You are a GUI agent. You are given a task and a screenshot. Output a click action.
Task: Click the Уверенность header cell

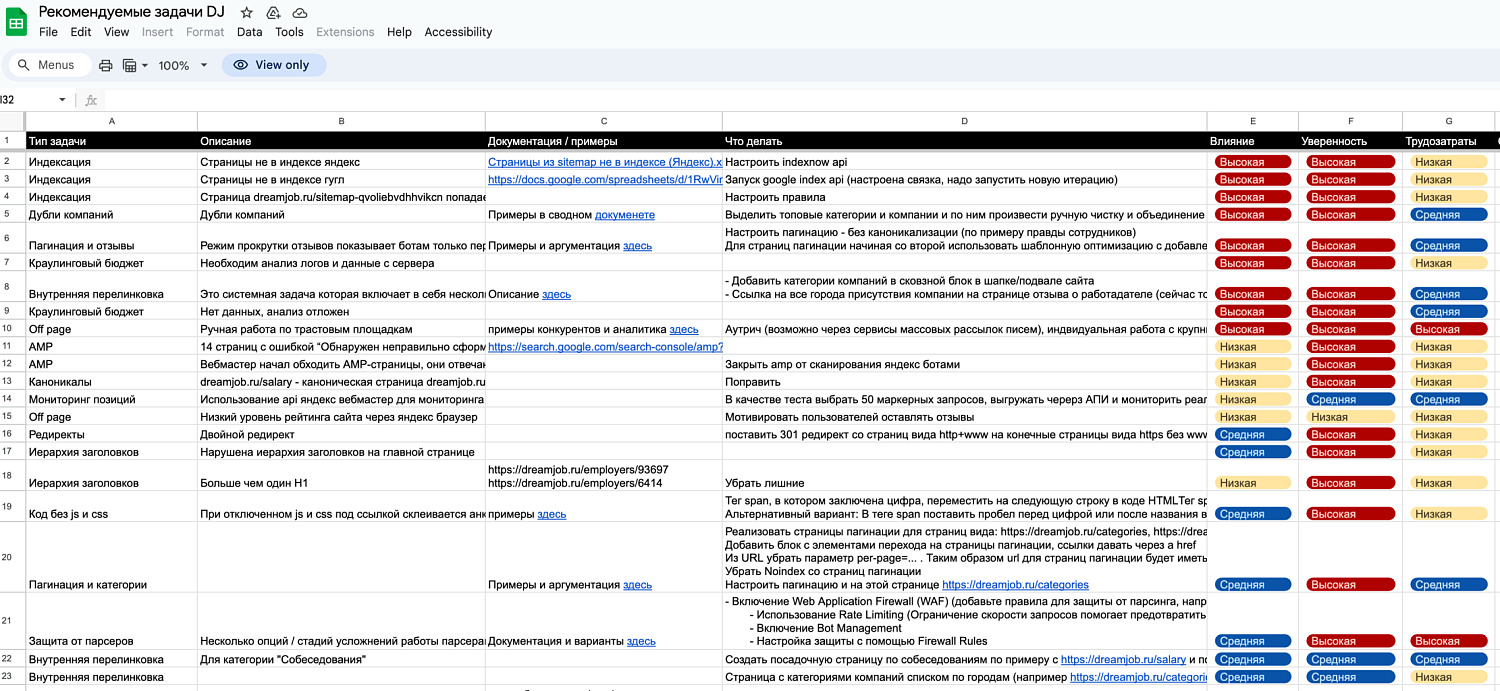1350,141
